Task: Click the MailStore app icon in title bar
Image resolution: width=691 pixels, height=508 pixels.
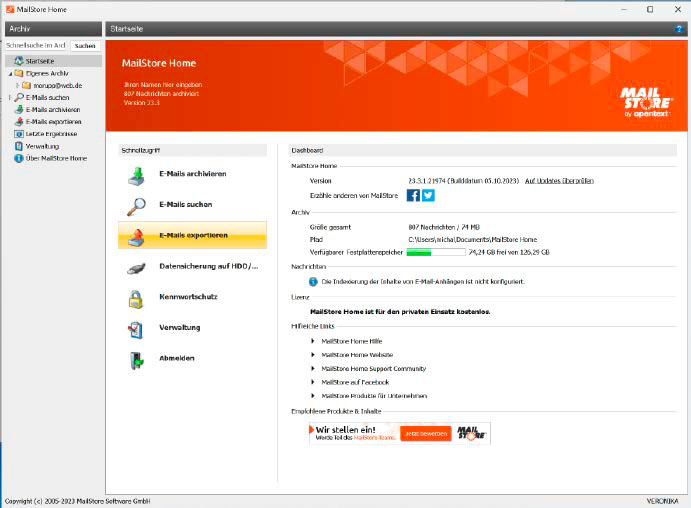Action: click(10, 9)
